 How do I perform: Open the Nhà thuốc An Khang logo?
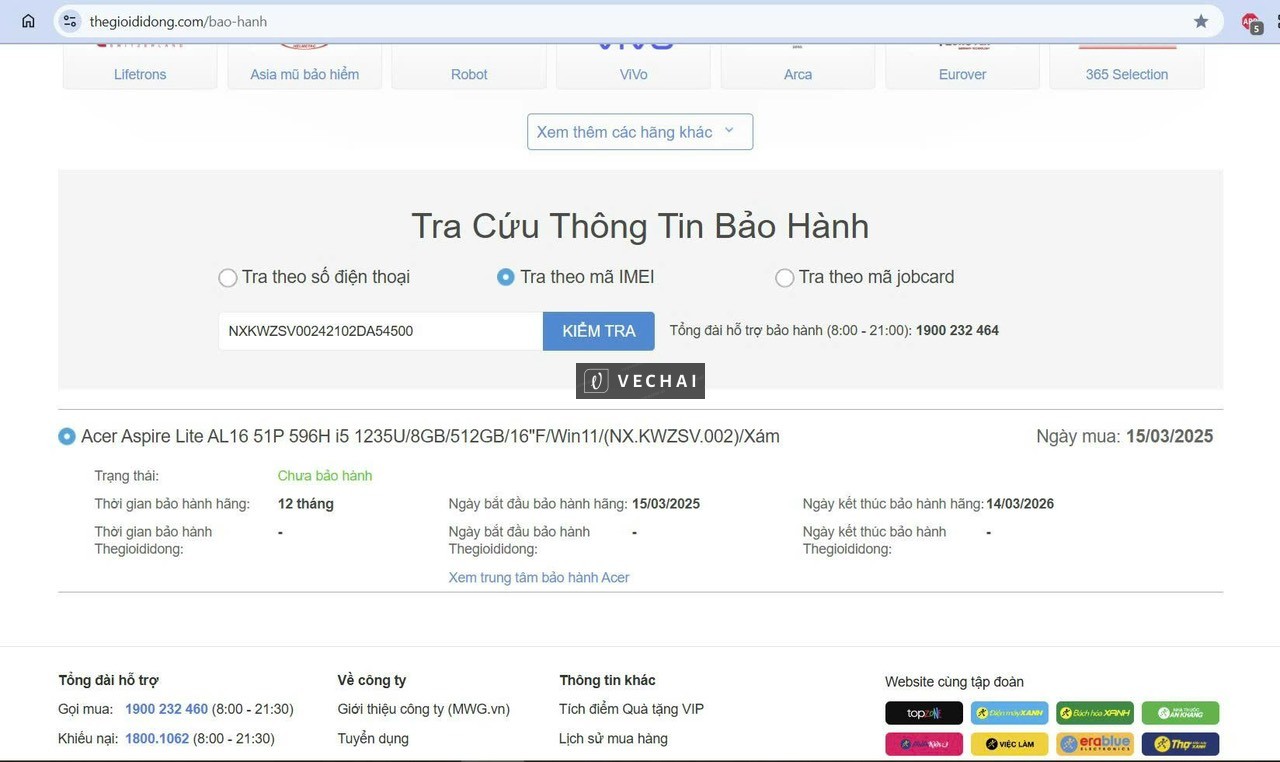[1180, 713]
